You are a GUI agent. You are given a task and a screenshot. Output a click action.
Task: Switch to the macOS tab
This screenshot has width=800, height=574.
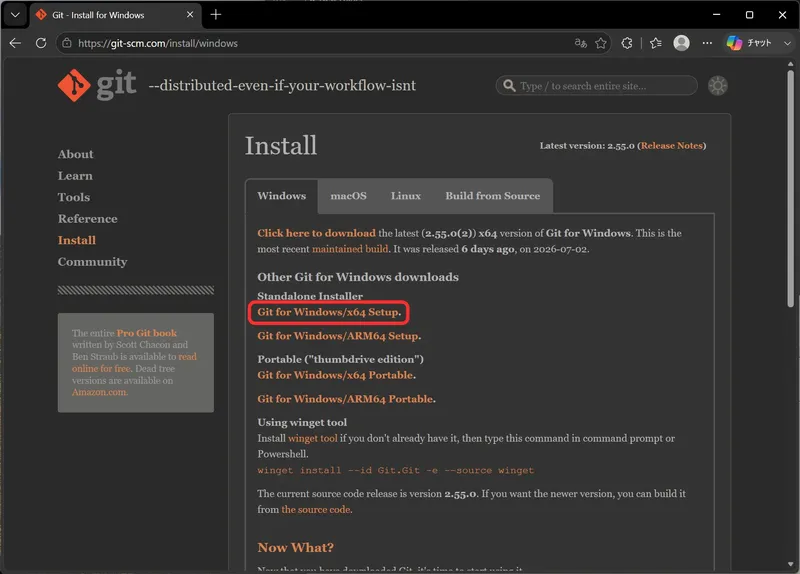point(348,196)
